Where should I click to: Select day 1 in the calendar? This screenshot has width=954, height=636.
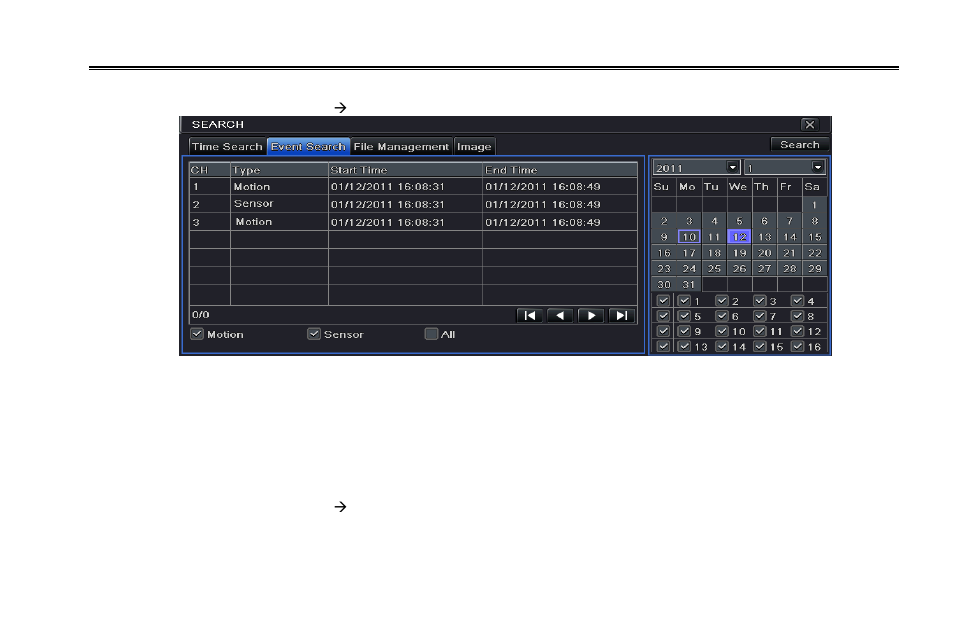(815, 205)
